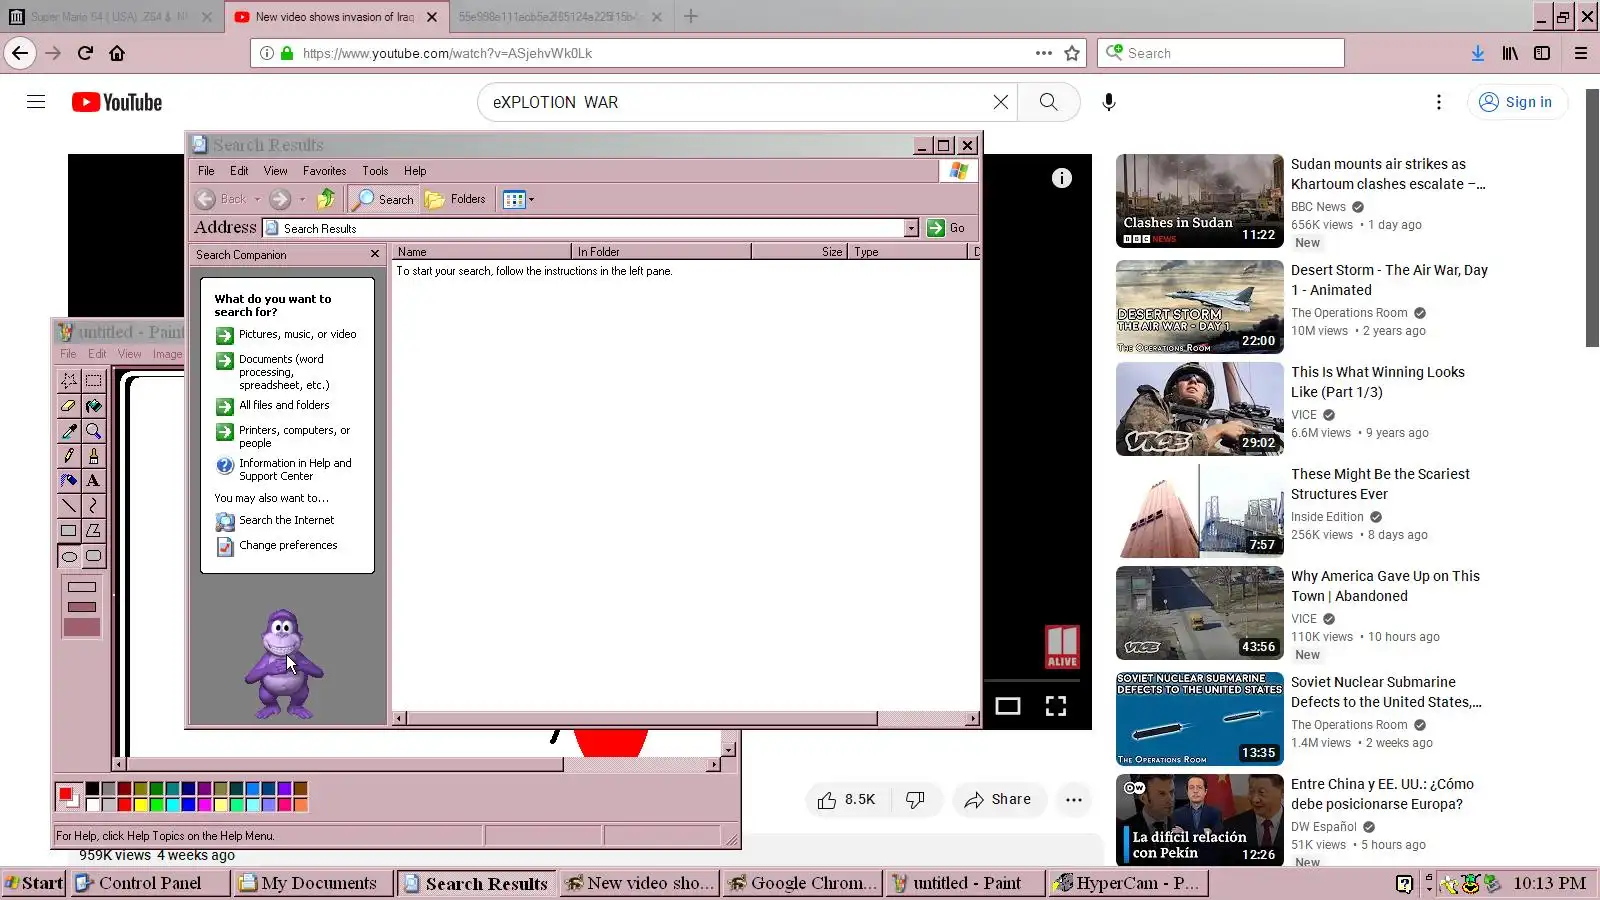Switch video player to theater mode
Screen dimensions: 1600x900
click(x=1008, y=706)
